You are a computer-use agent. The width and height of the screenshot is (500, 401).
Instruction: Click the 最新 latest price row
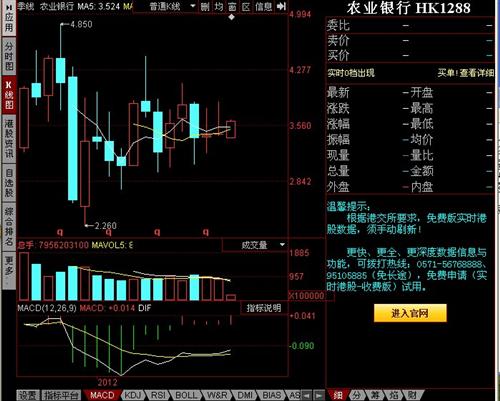click(x=368, y=92)
